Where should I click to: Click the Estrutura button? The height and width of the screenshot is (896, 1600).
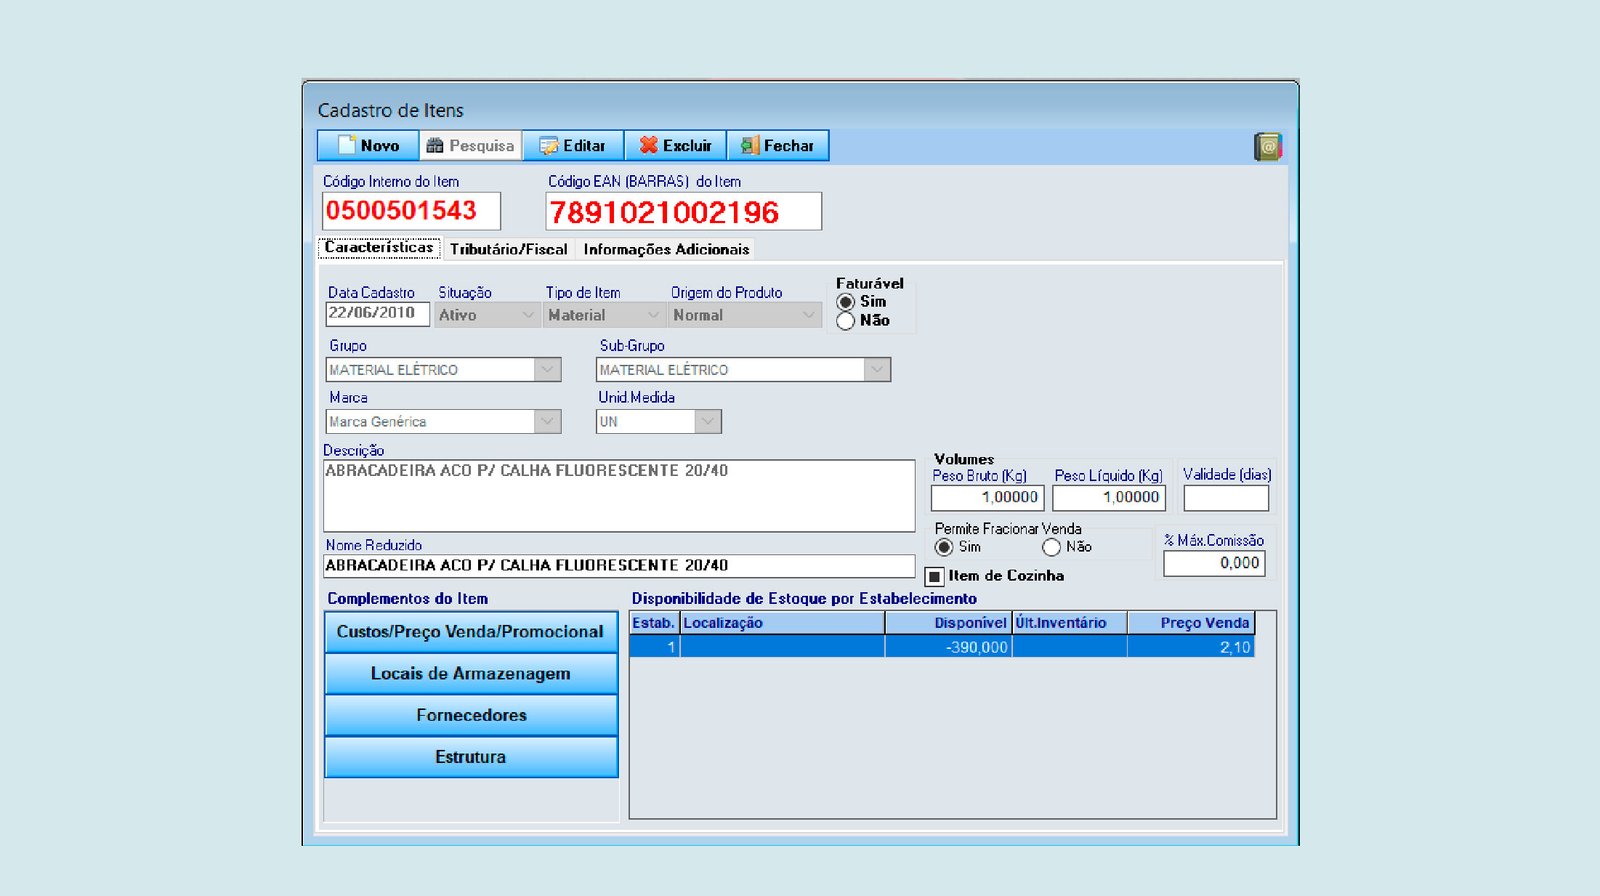pyautogui.click(x=471, y=757)
